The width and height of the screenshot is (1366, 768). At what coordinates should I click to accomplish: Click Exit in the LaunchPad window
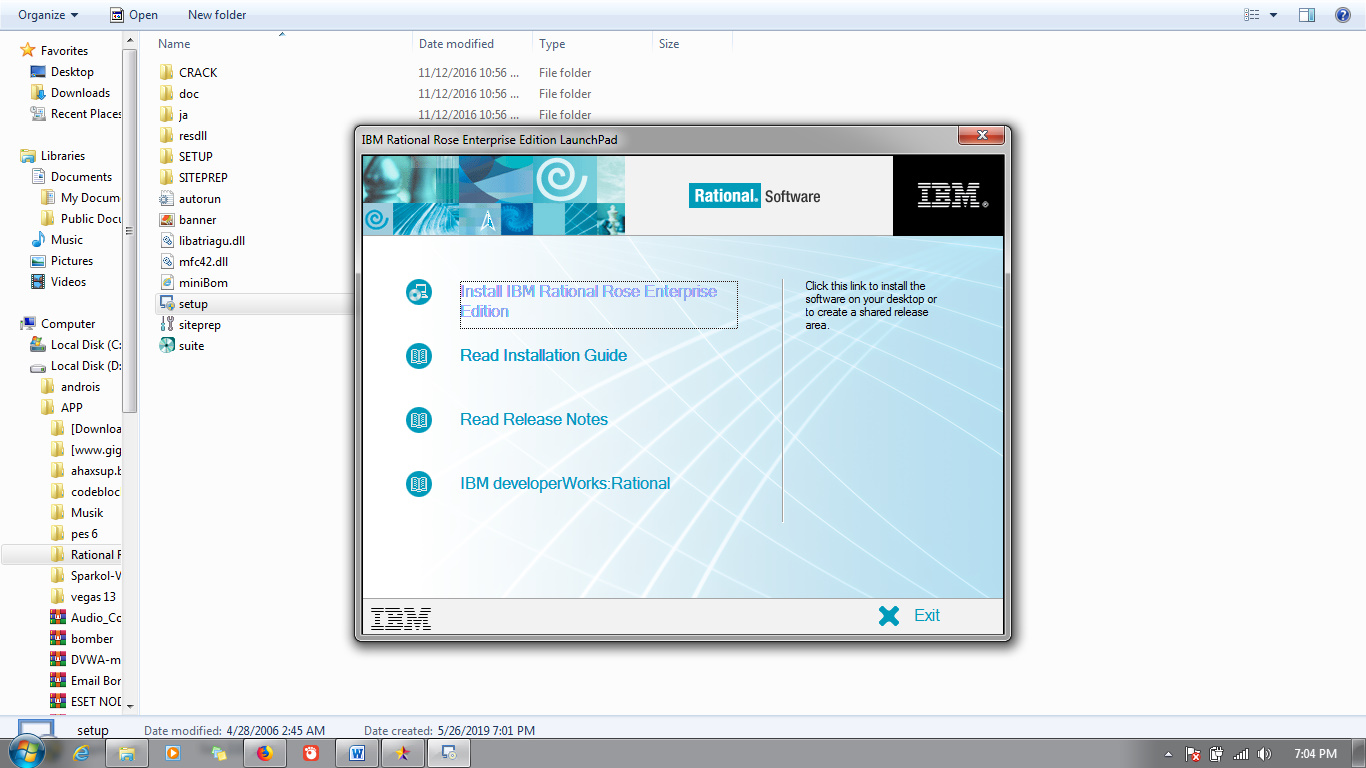click(x=927, y=616)
